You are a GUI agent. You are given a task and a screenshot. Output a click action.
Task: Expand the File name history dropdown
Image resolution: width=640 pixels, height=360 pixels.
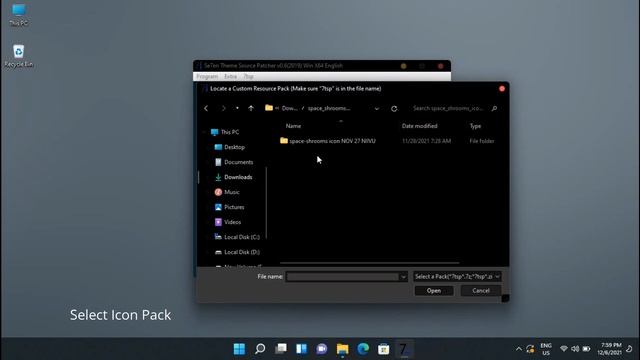pos(403,277)
